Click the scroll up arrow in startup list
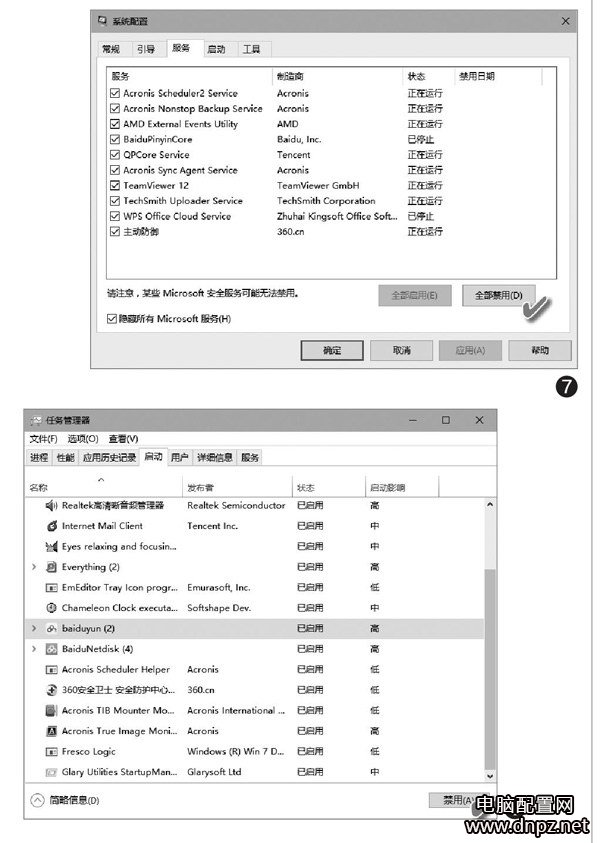 [490, 505]
